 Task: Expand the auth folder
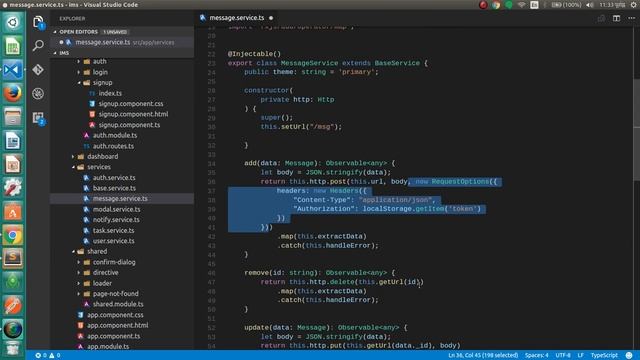pyautogui.click(x=79, y=61)
